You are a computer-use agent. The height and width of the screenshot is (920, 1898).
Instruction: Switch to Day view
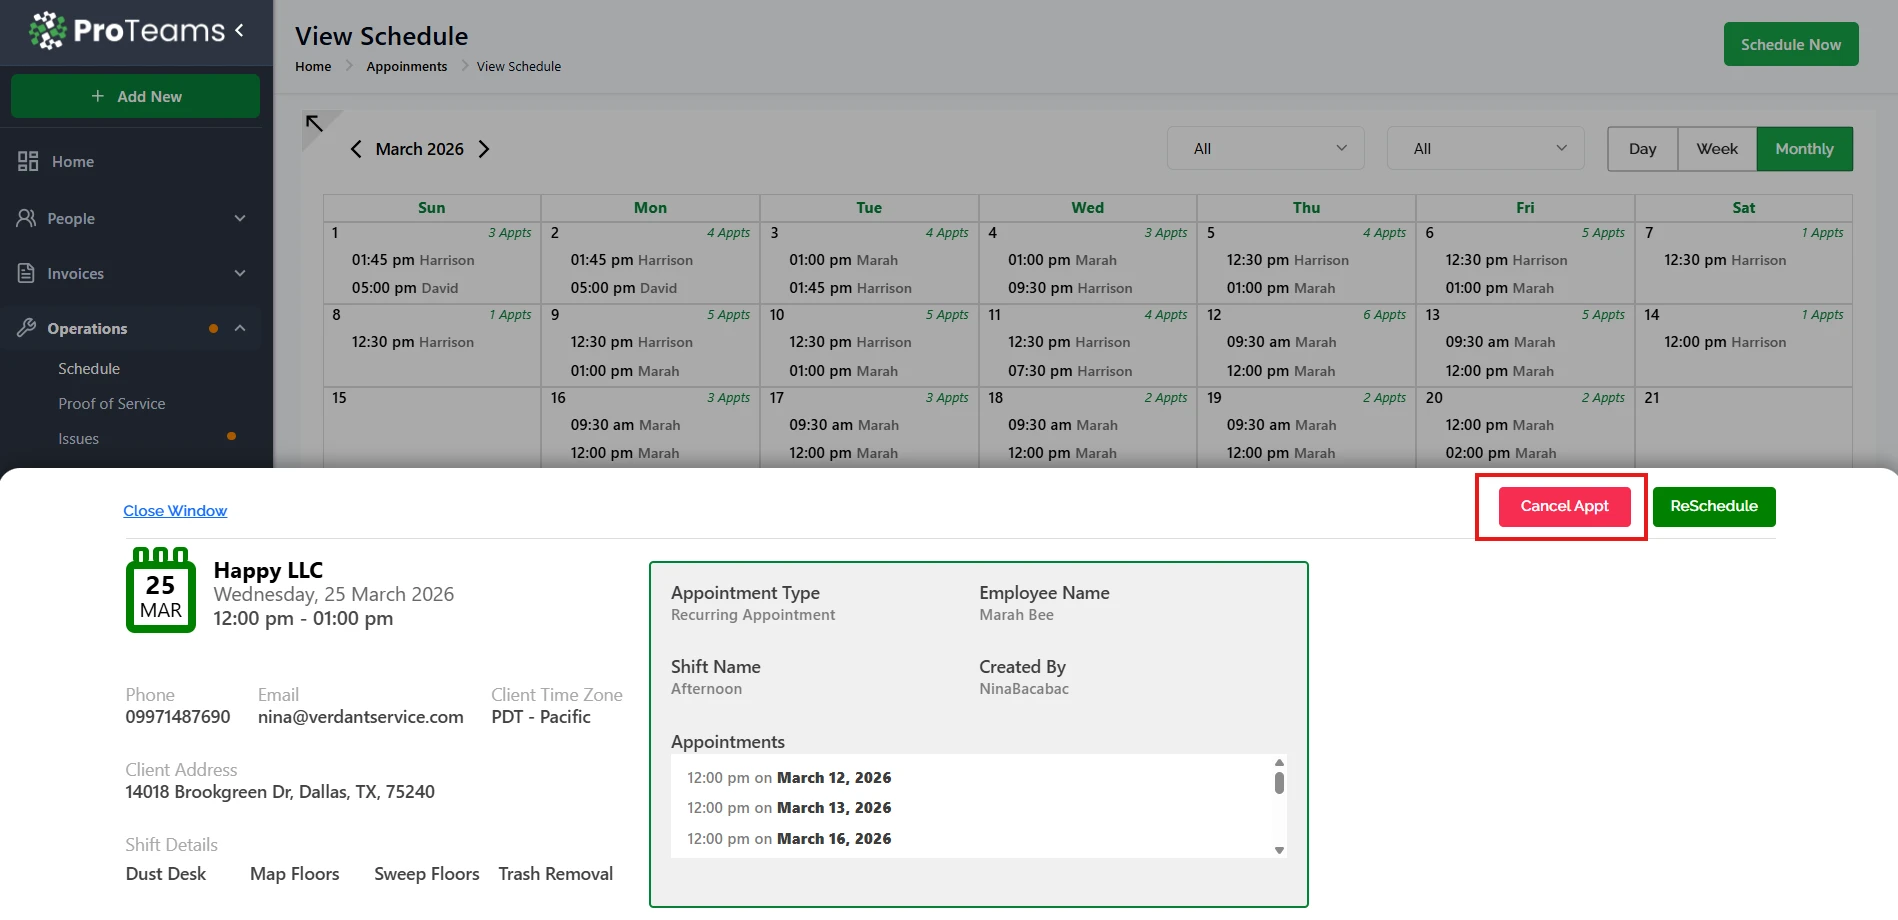tap(1642, 149)
